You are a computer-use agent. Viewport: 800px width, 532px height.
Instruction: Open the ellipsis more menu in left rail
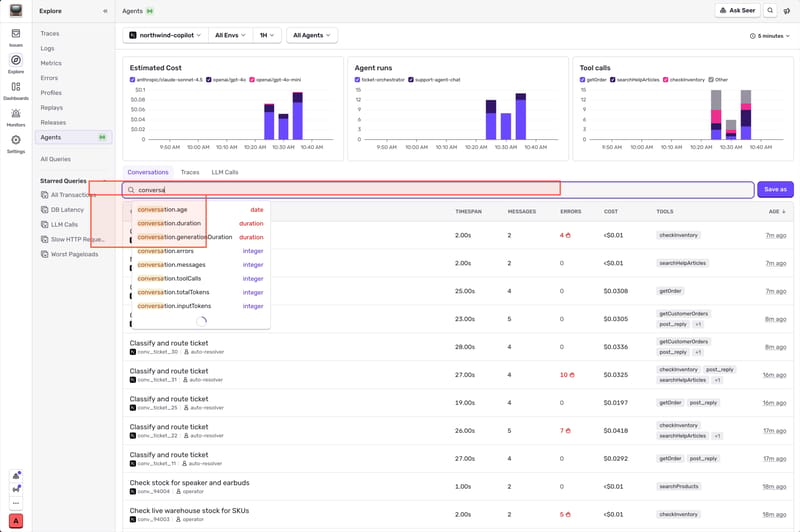(16, 503)
